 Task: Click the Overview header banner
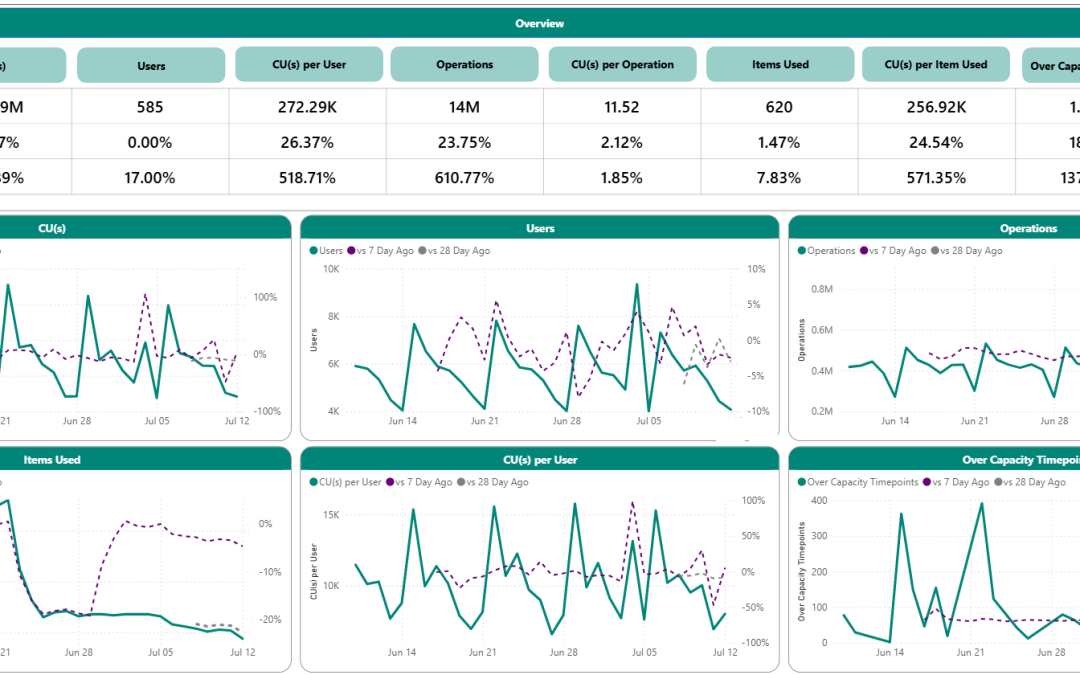click(x=539, y=23)
